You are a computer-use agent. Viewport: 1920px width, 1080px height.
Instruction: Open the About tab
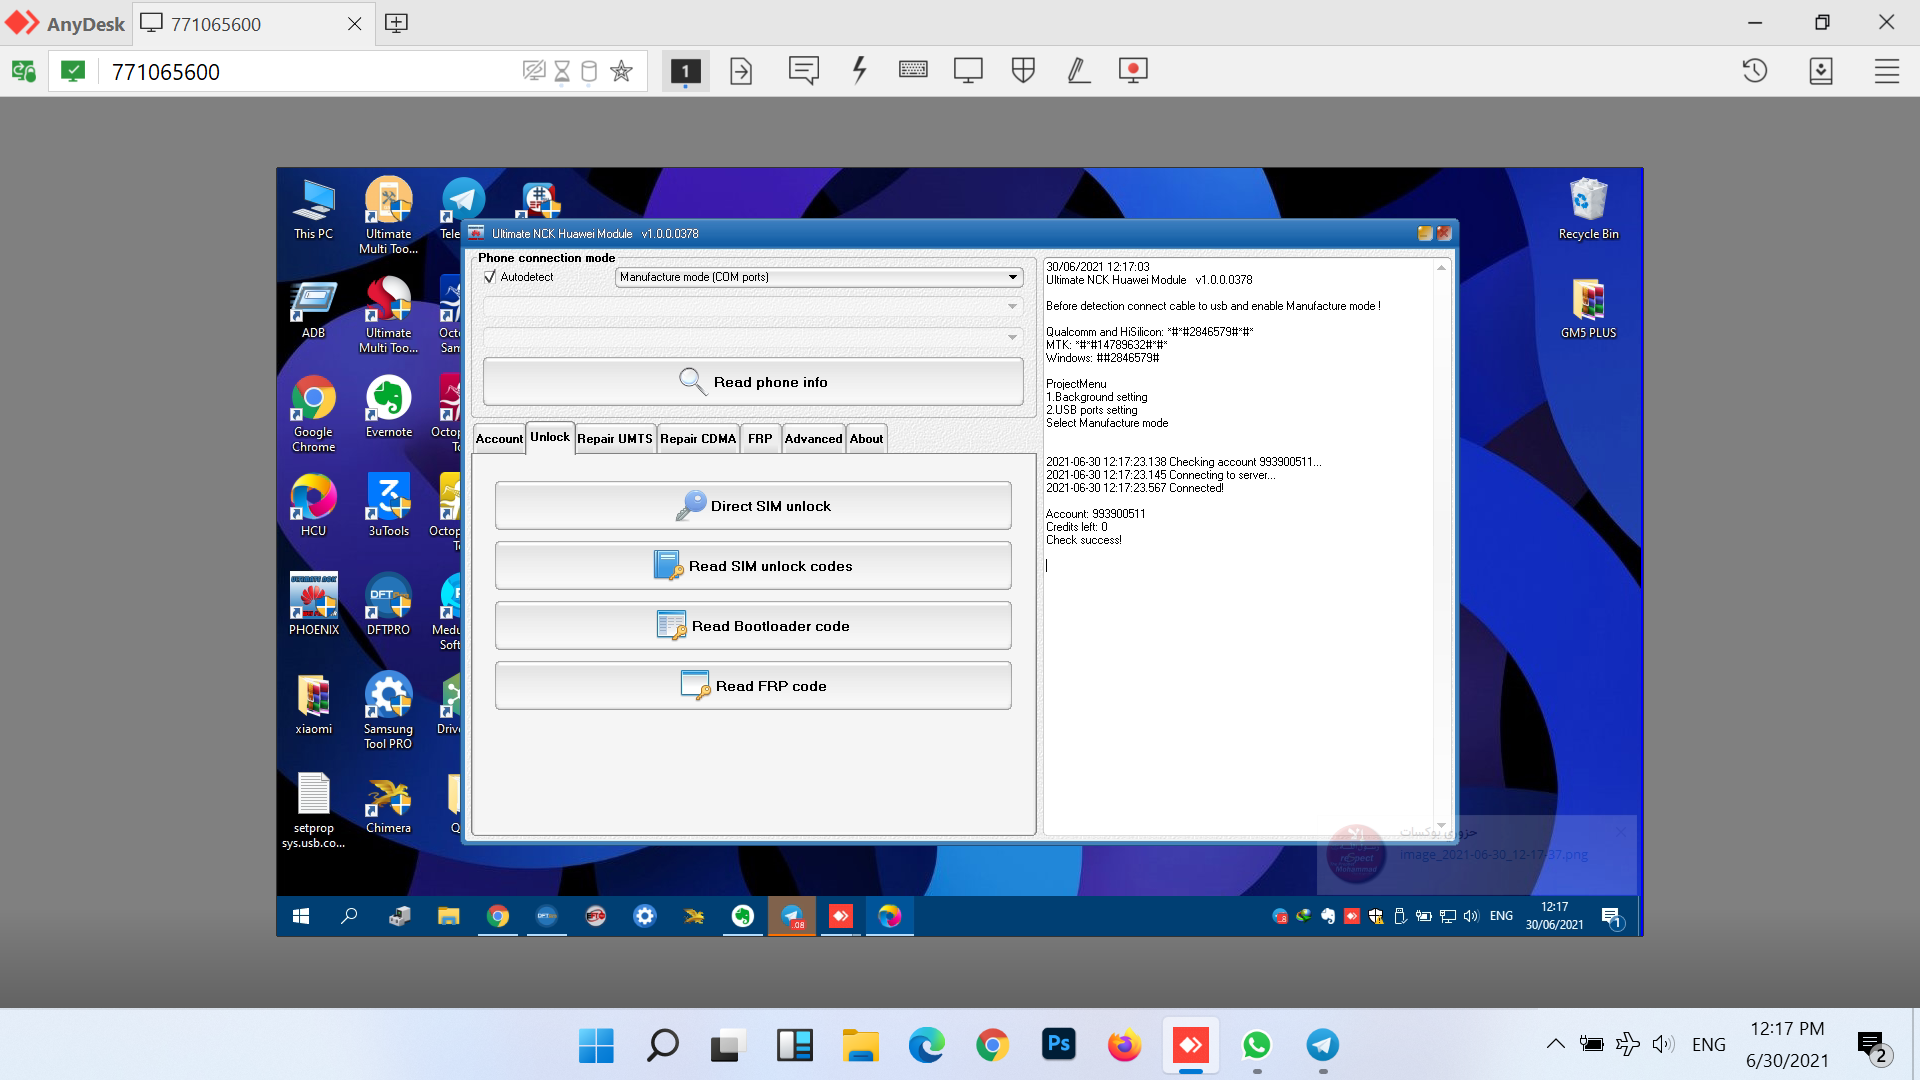coord(866,439)
